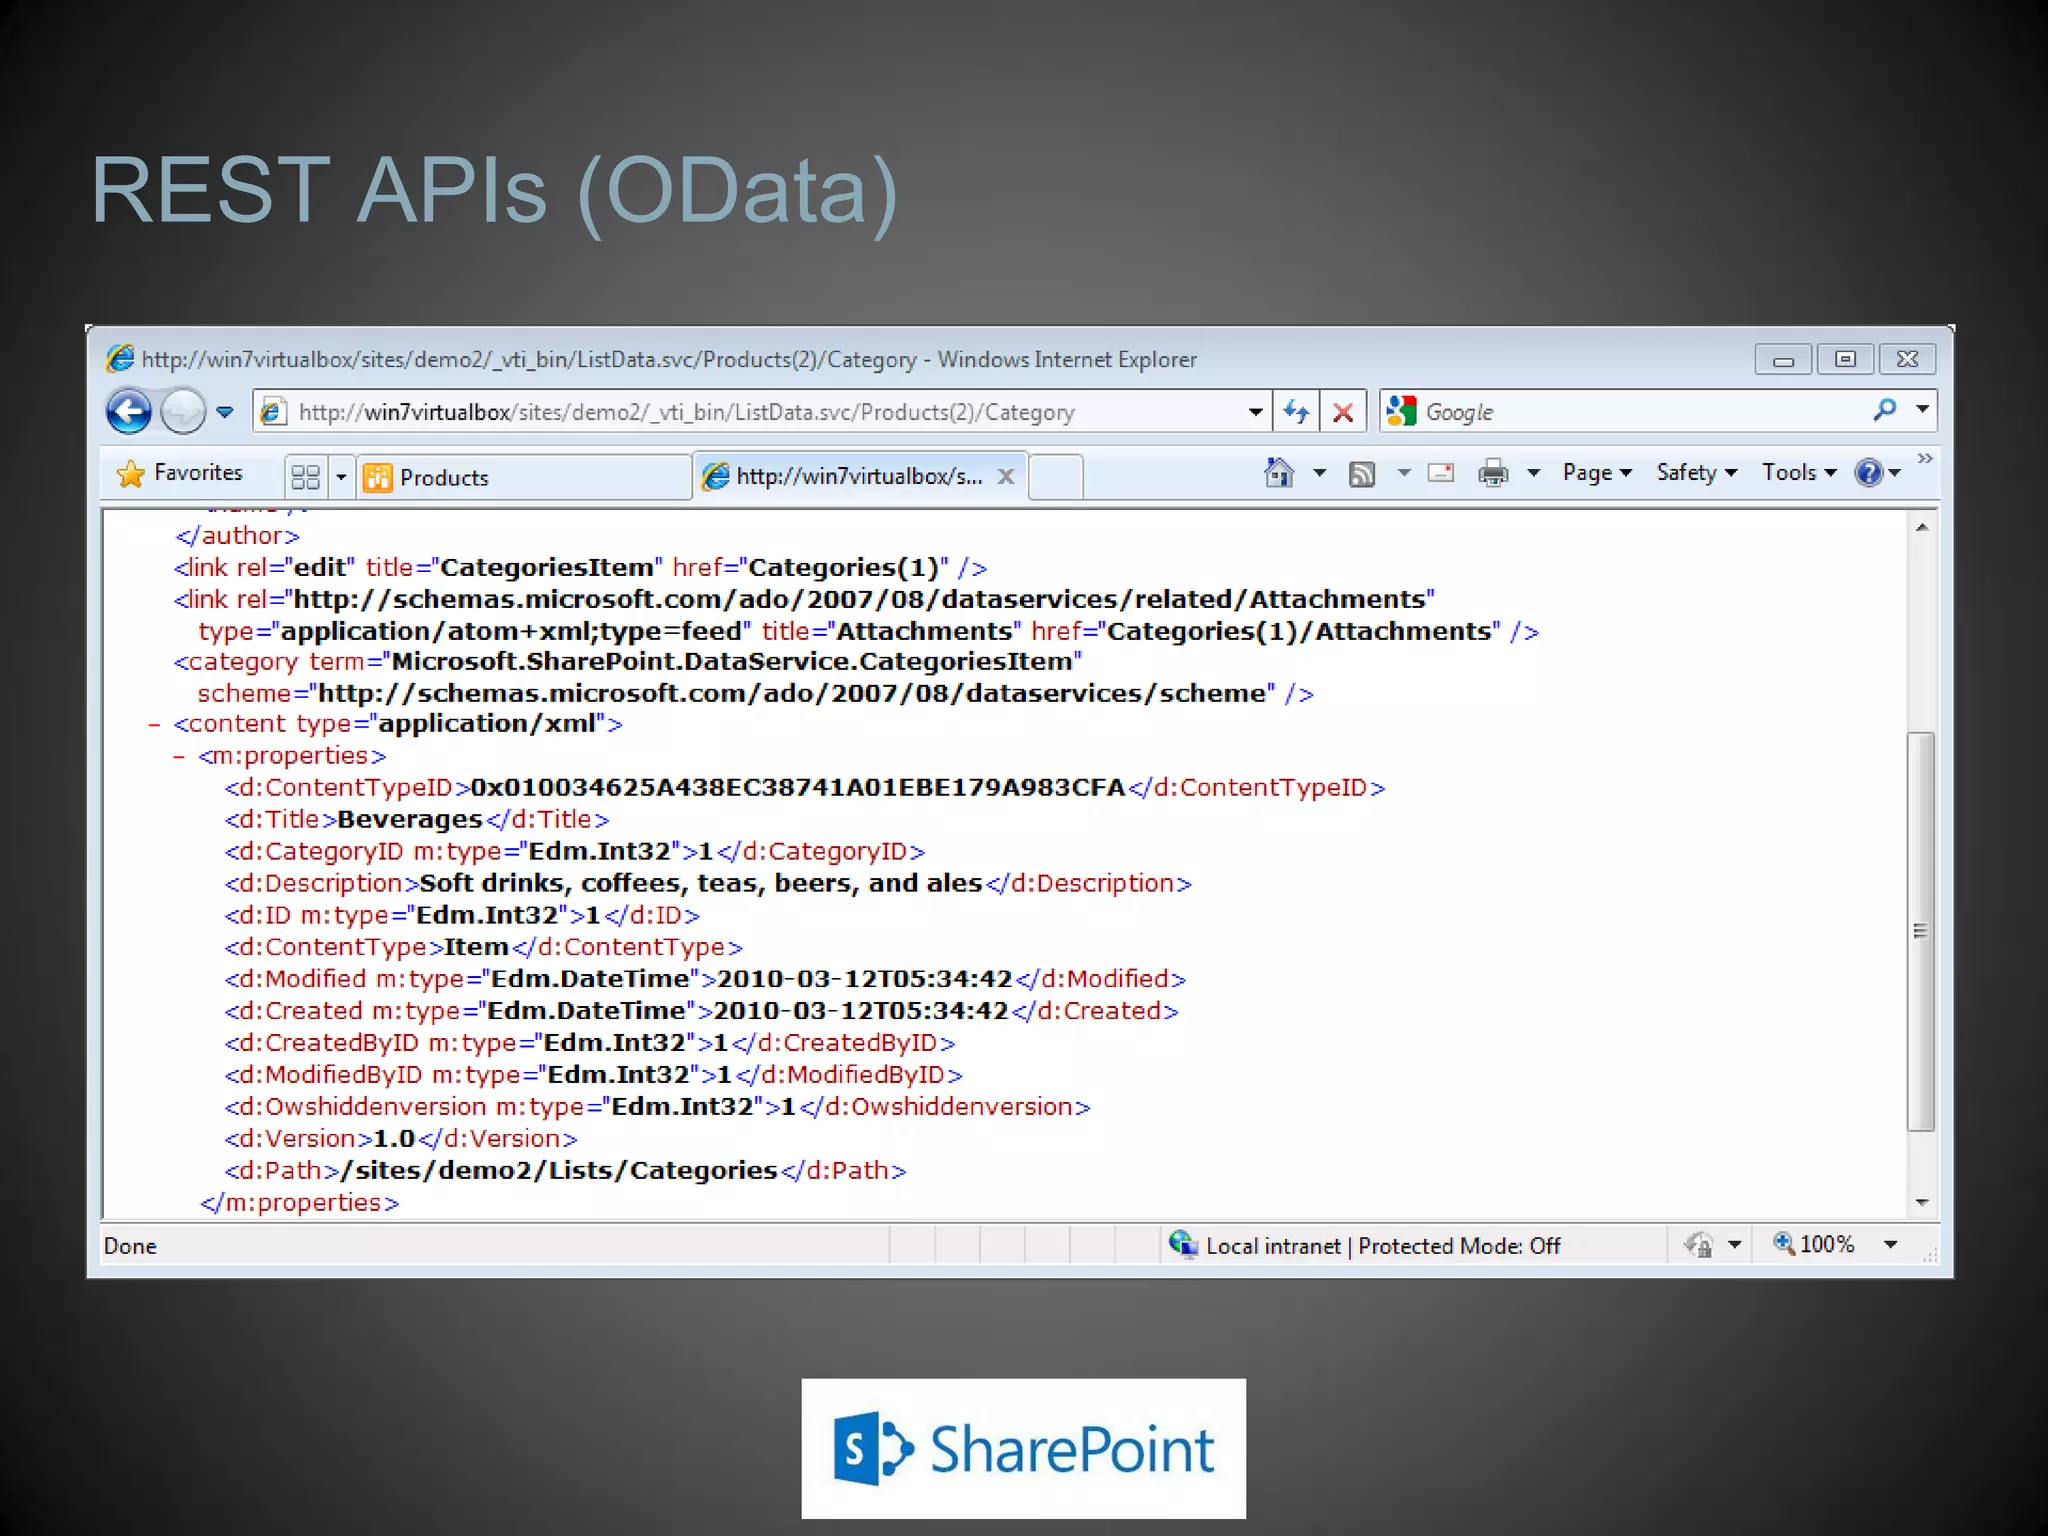Click the Quick Tabs grid icon
2048x1536 pixels.
(305, 477)
